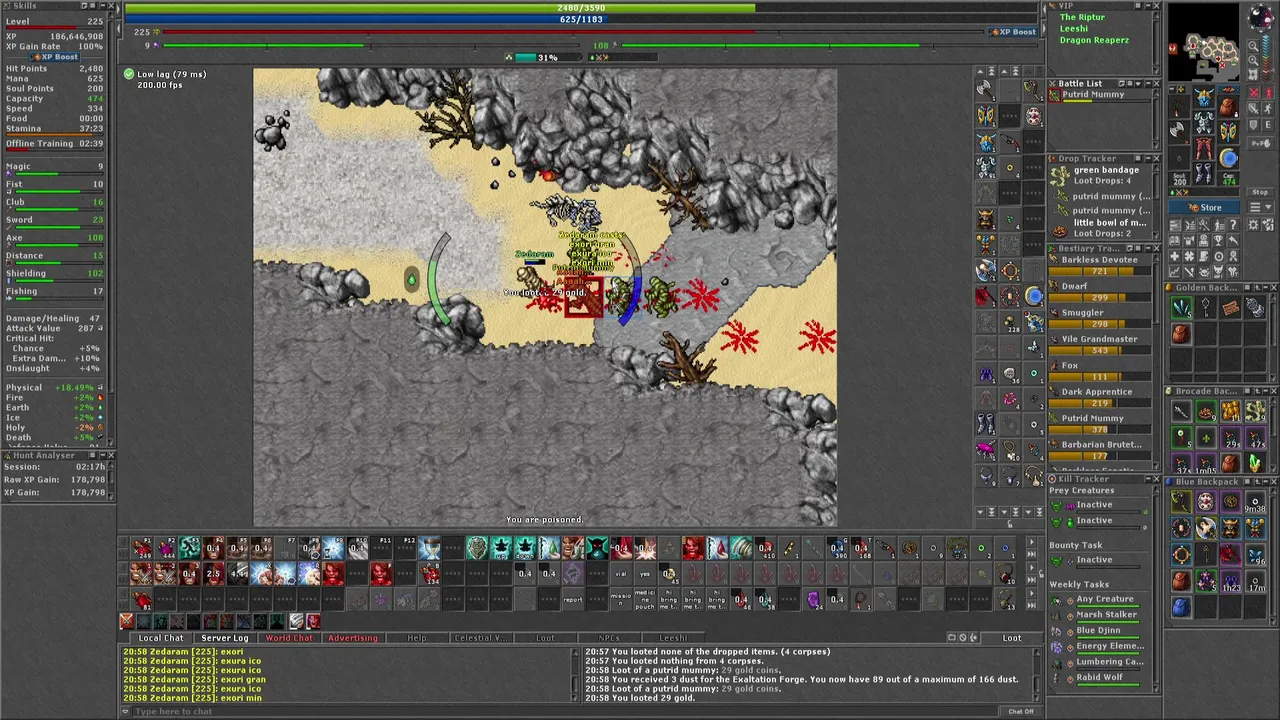Viewport: 1280px width, 720px height.
Task: Click the hourglass action bar slot
Action: pos(429,547)
